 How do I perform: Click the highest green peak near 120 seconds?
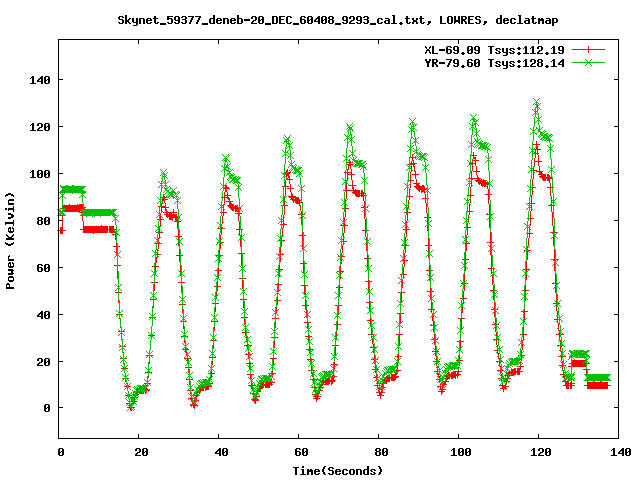[537, 102]
